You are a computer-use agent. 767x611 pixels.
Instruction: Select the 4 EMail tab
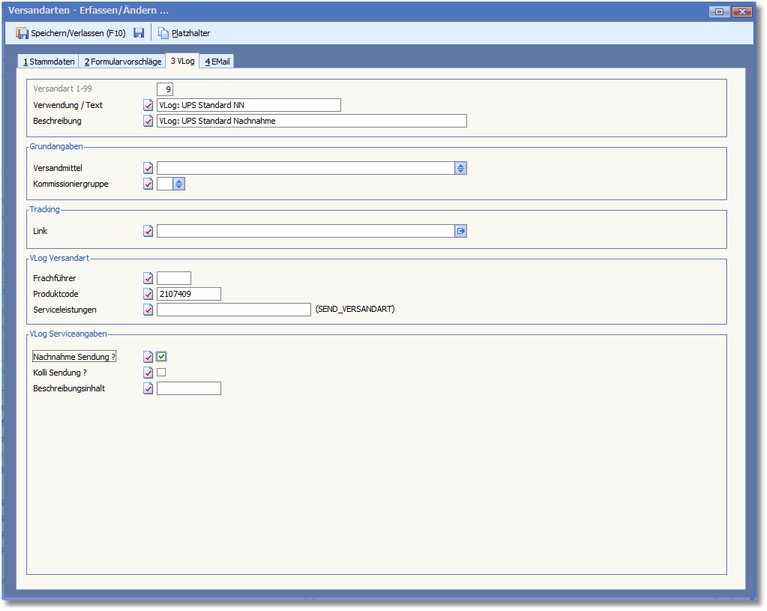(217, 61)
